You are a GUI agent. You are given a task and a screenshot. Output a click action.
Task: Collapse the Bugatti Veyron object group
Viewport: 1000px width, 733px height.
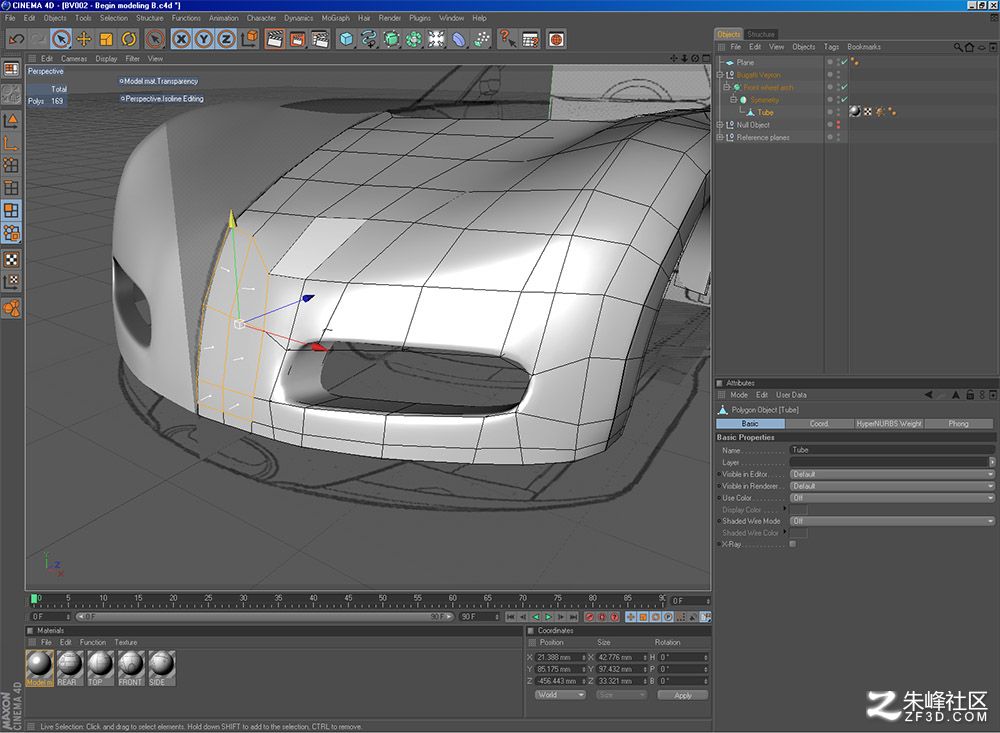720,75
